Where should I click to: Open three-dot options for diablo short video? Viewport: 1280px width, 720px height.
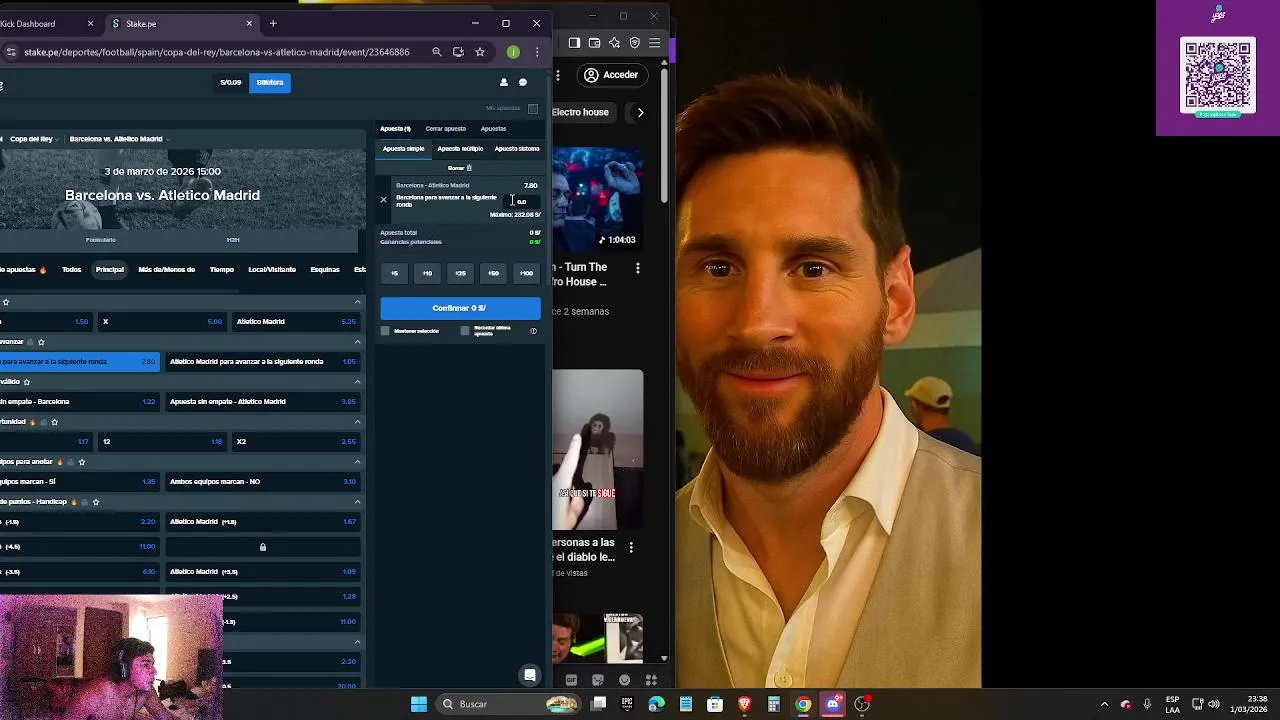pyautogui.click(x=631, y=547)
